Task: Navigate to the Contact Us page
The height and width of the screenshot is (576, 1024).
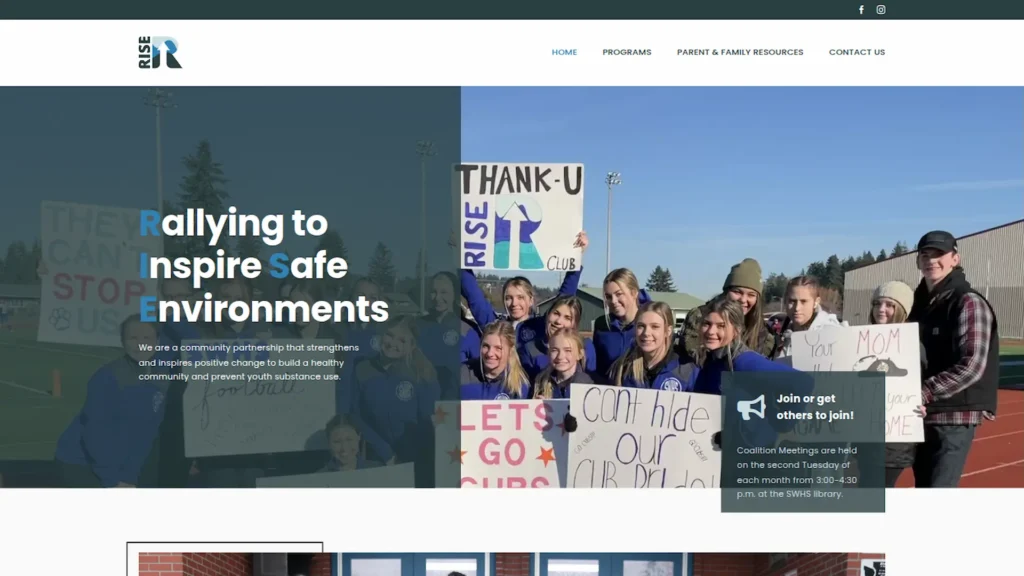Action: [856, 52]
